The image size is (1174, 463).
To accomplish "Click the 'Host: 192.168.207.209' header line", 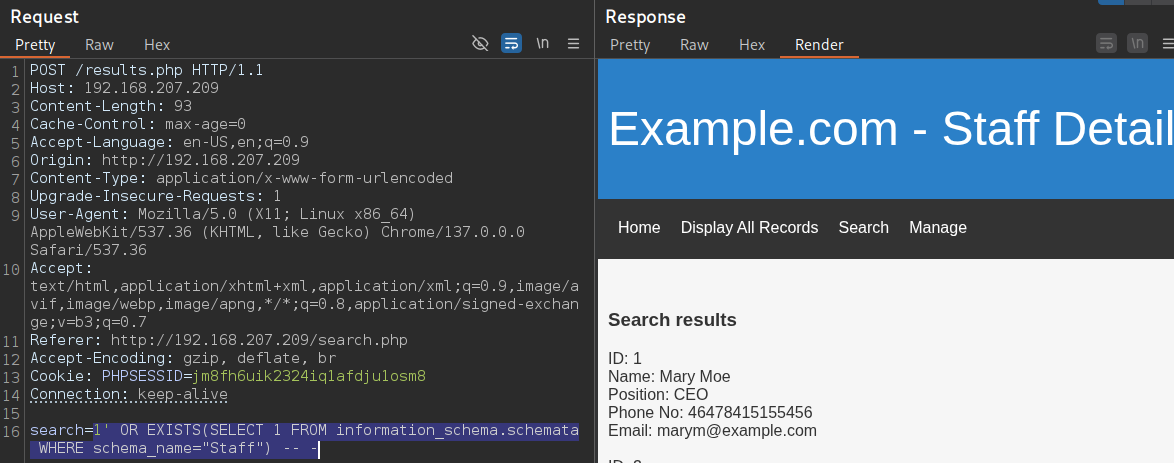I will click(x=124, y=88).
